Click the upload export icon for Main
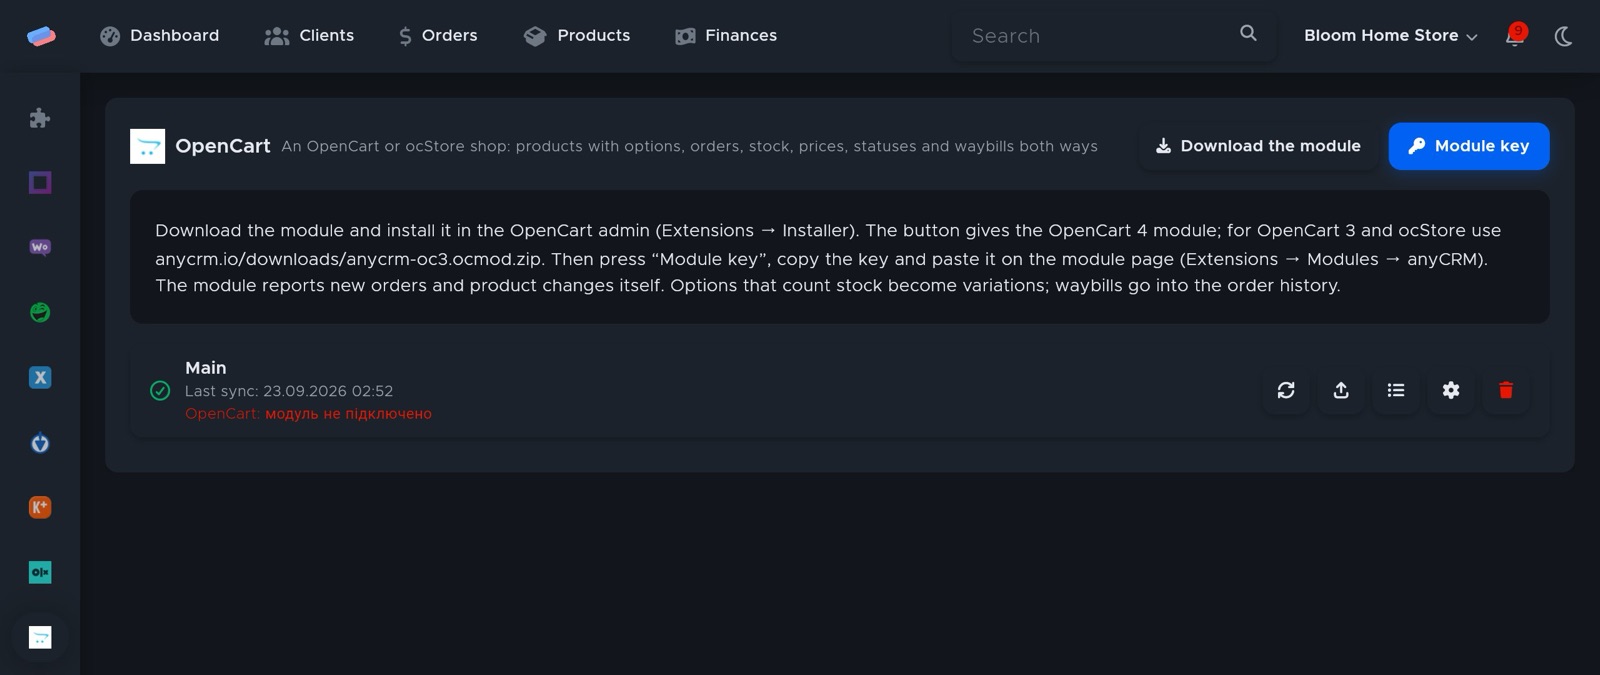Viewport: 1600px width, 675px height. point(1341,390)
